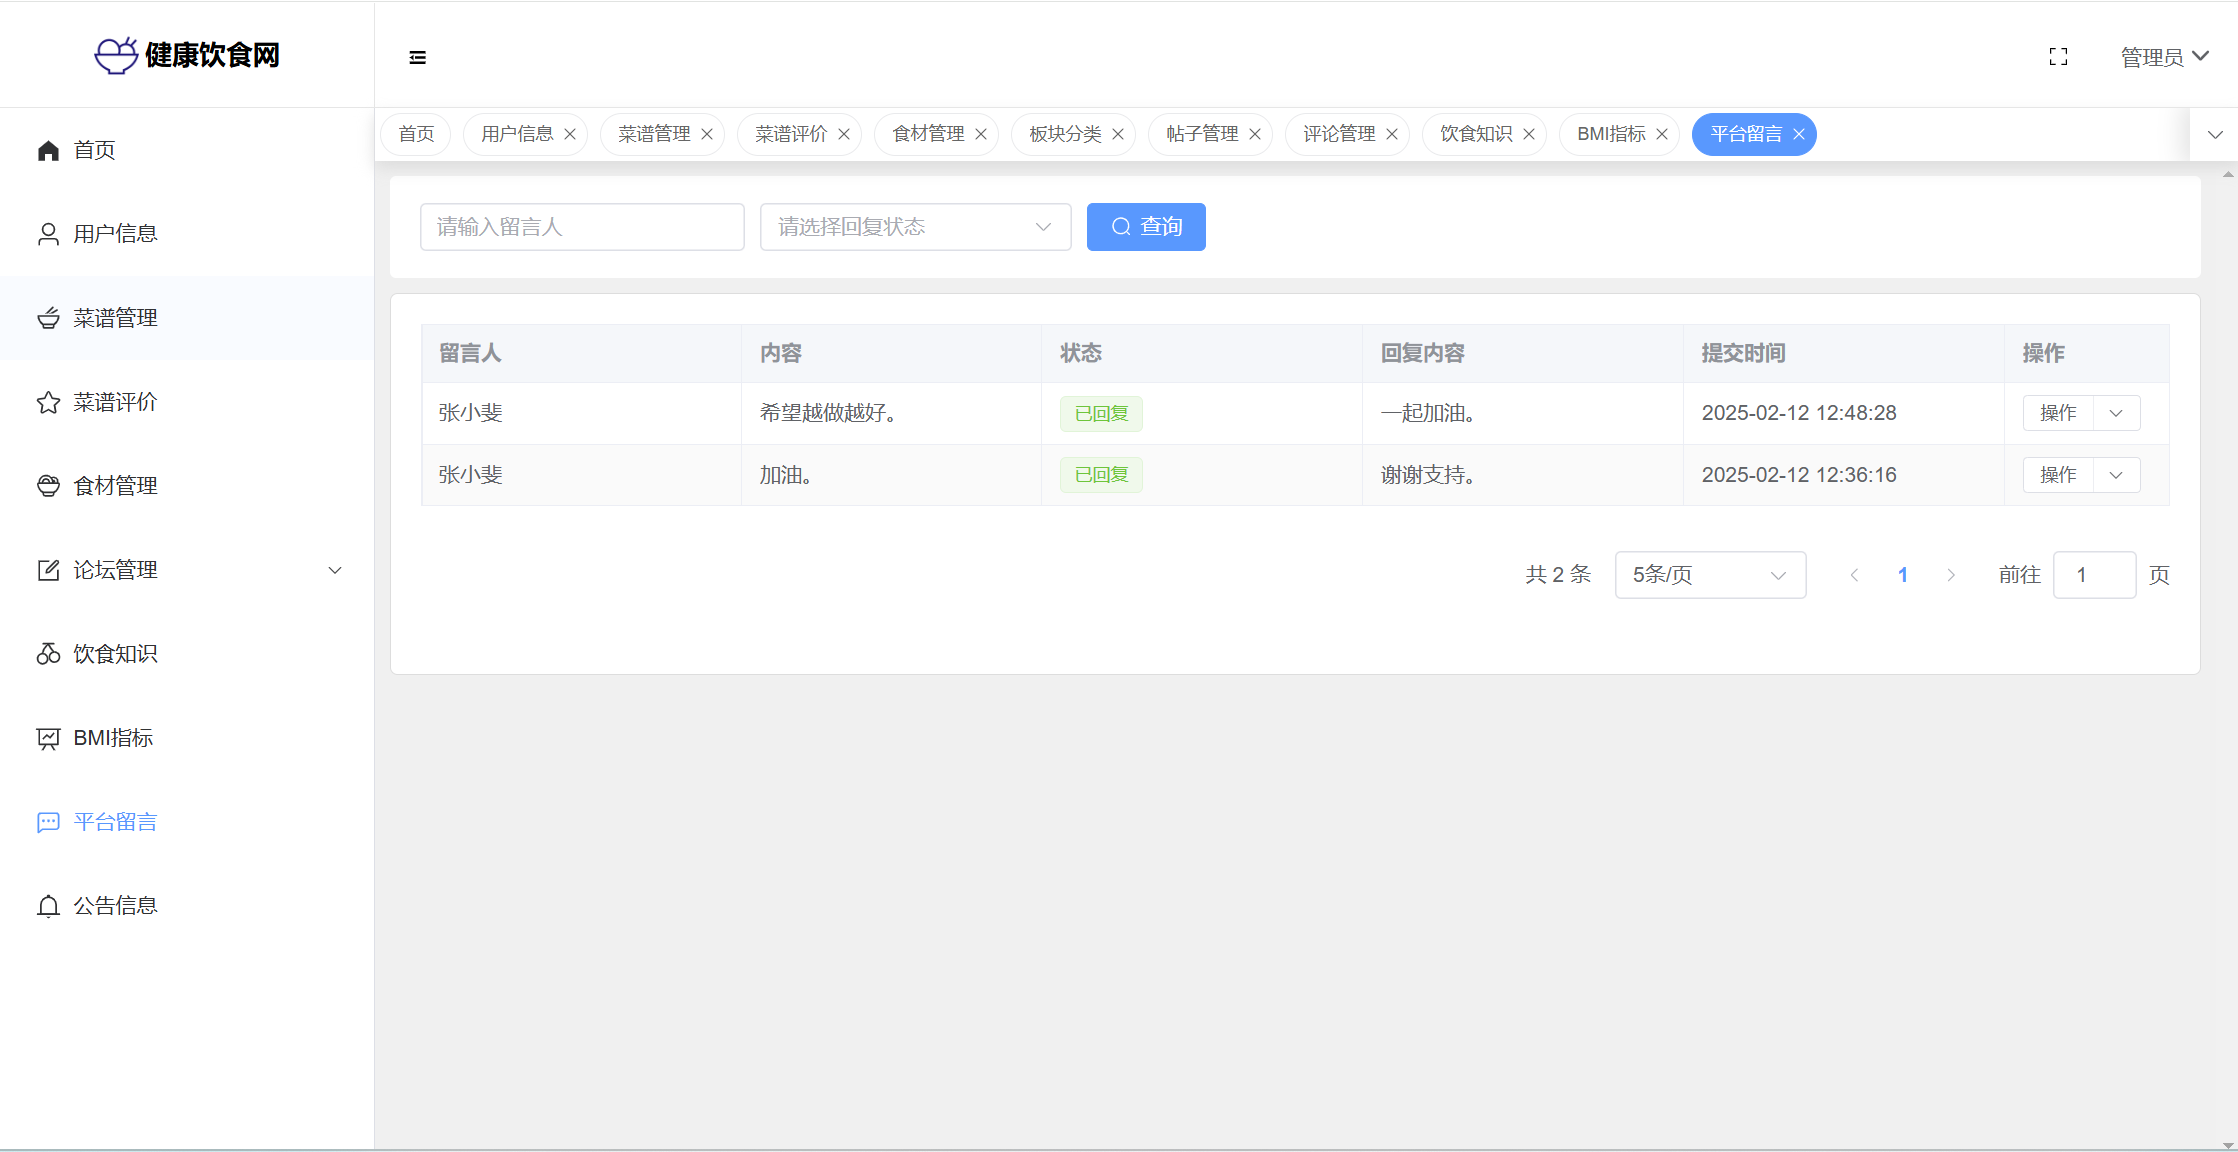This screenshot has width=2238, height=1152.
Task: Collapse sidebar with the hamburger icon
Action: click(x=418, y=58)
